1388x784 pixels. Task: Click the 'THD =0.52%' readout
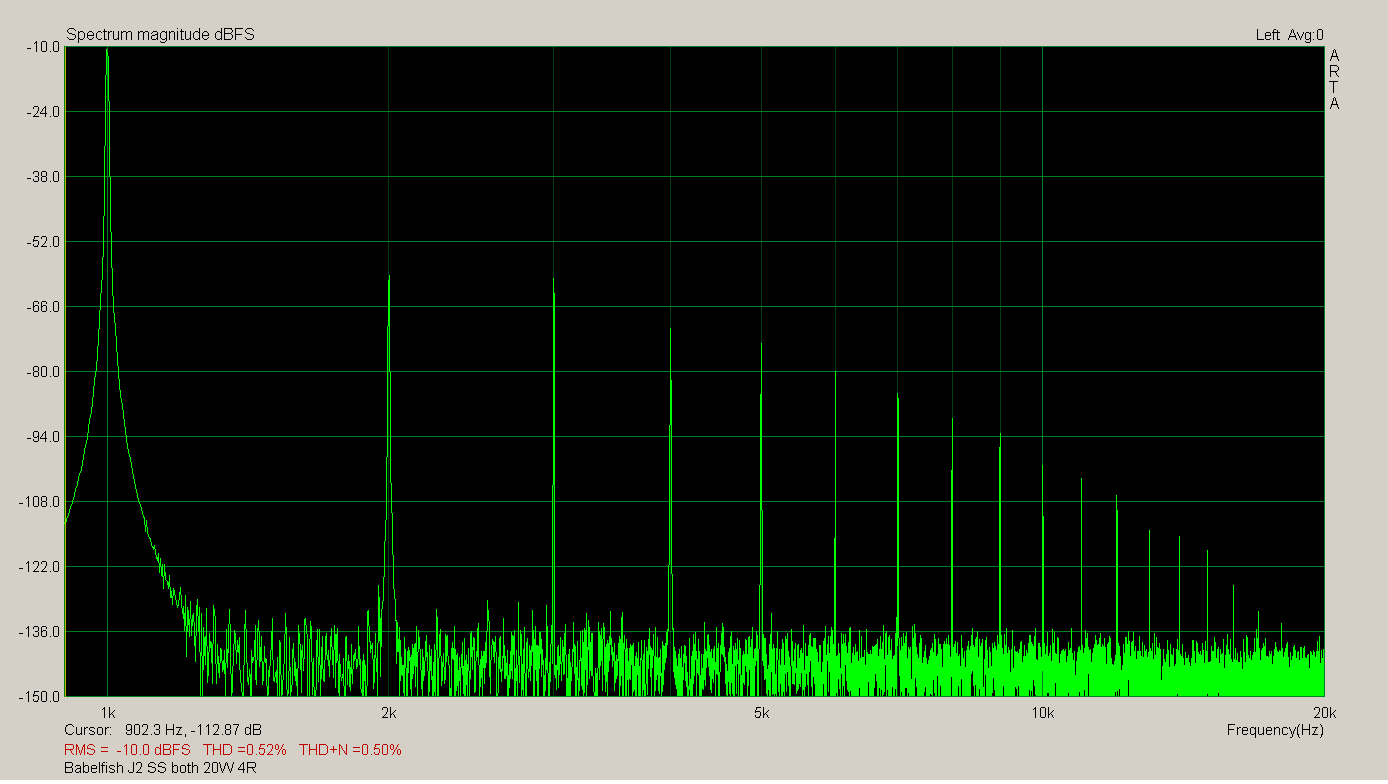tap(244, 749)
